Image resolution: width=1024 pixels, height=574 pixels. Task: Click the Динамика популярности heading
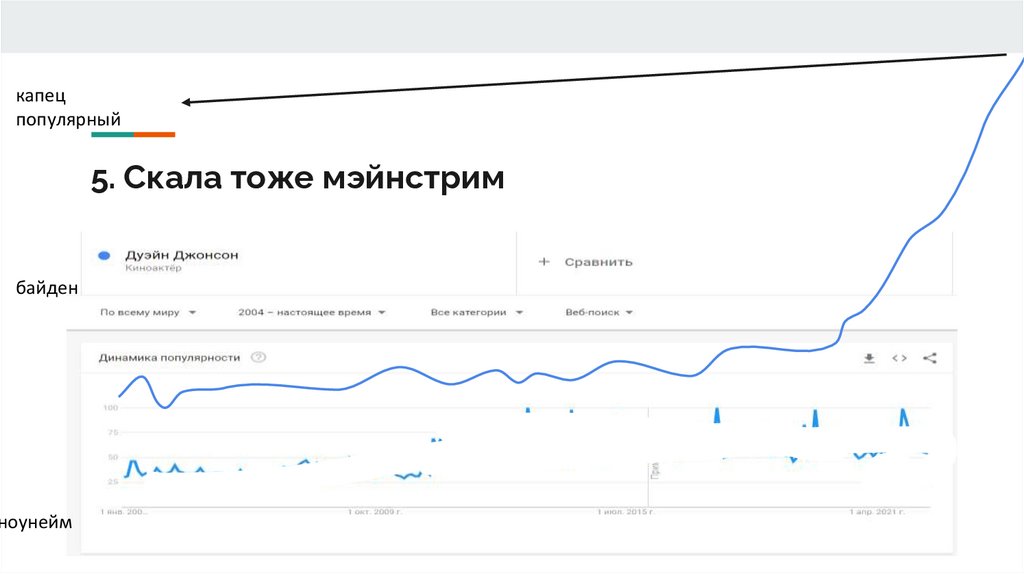(169, 357)
